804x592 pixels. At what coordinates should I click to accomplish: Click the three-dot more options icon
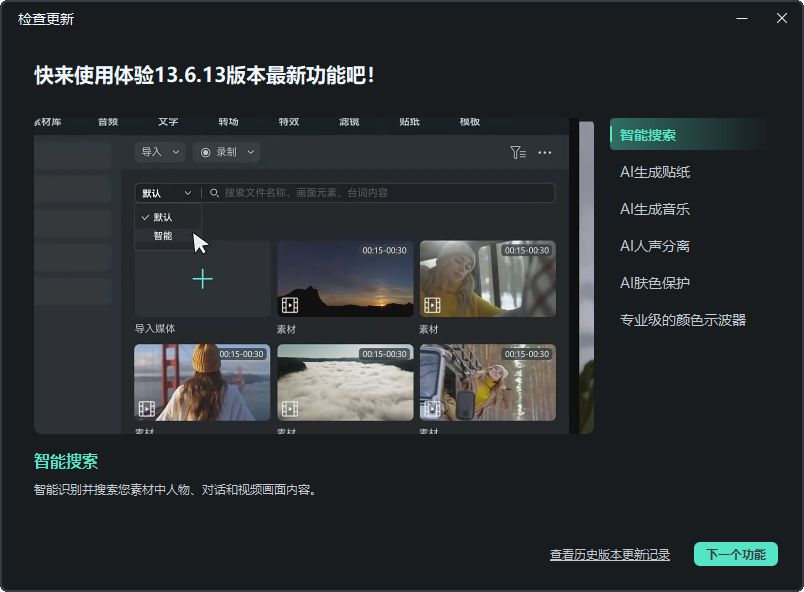tap(546, 152)
